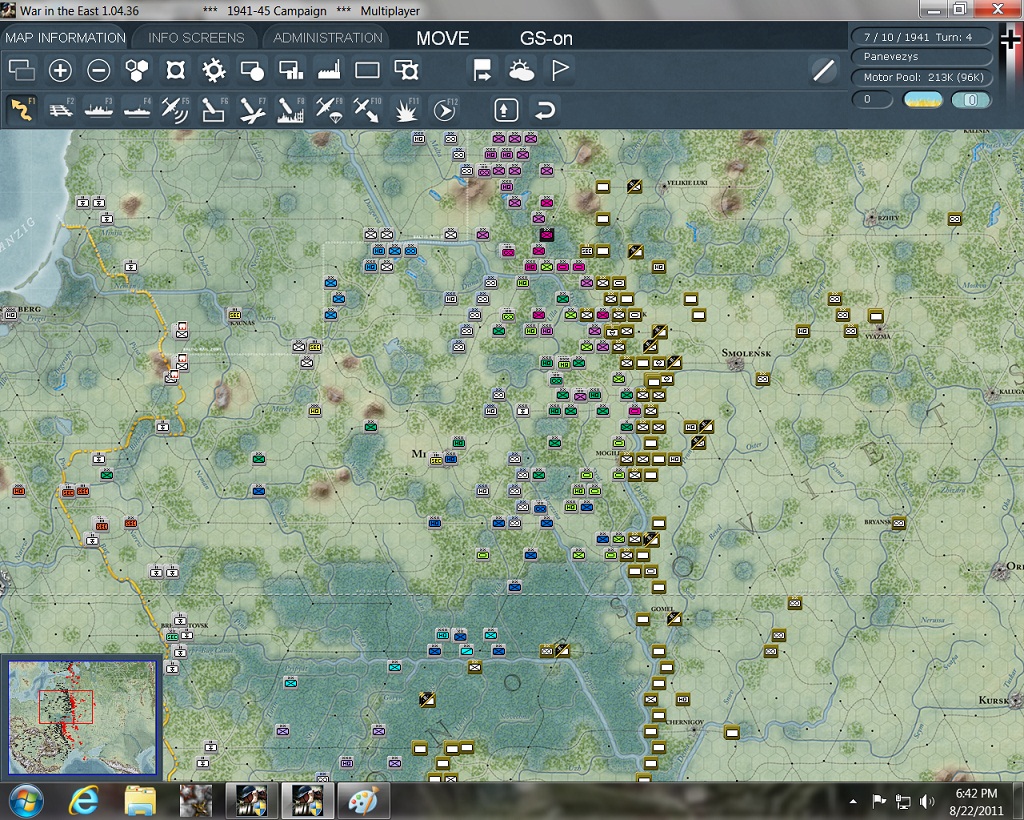Click the boxed up-arrow icon
This screenshot has height=820, width=1024.
pos(505,110)
